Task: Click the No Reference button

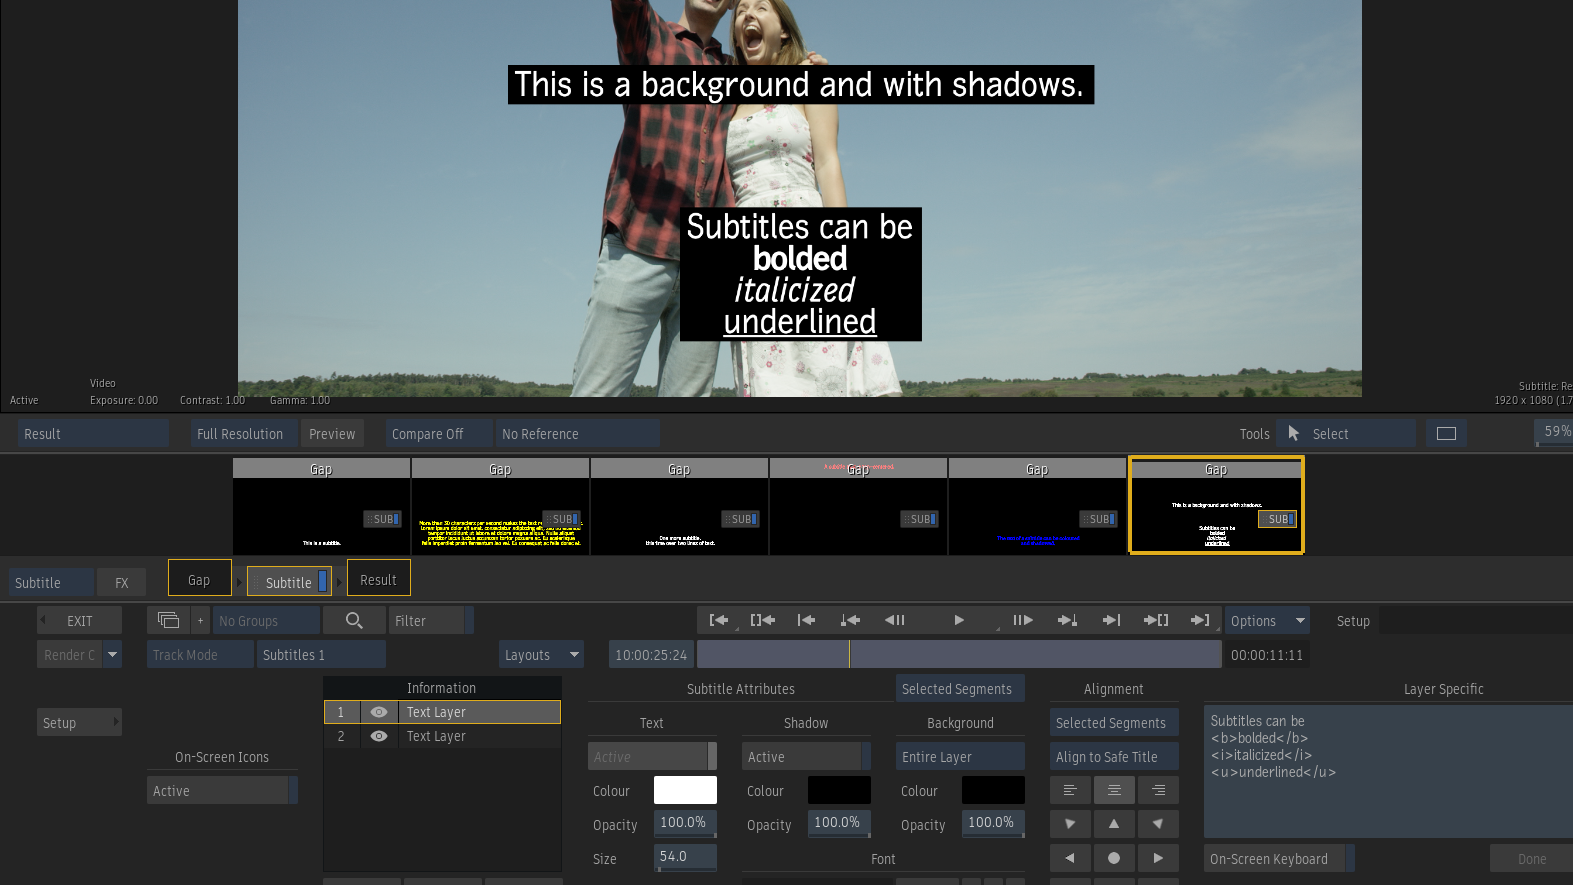Action: [578, 433]
